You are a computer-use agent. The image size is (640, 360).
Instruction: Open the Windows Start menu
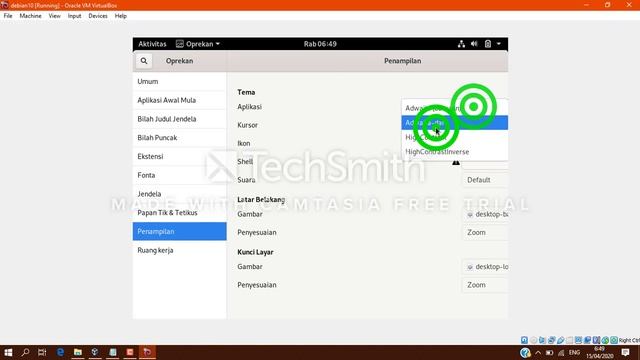[8, 352]
